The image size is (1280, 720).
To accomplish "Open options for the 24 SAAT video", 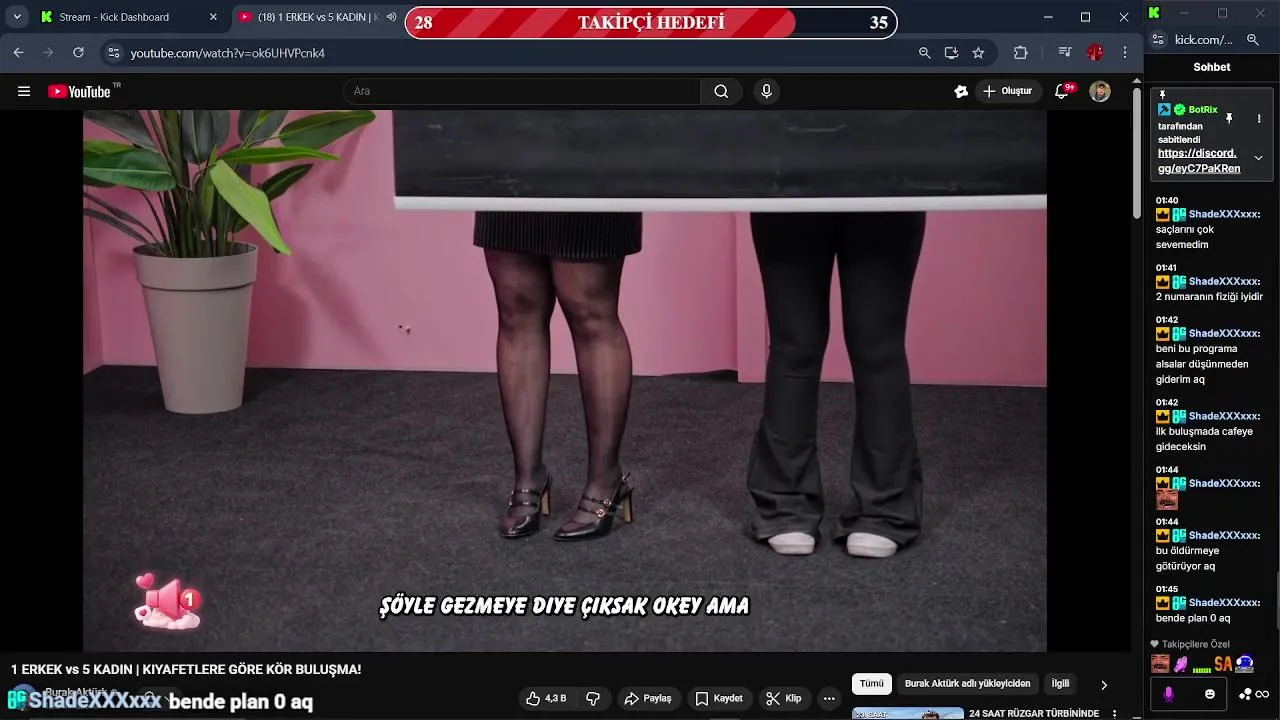I will click(1115, 714).
